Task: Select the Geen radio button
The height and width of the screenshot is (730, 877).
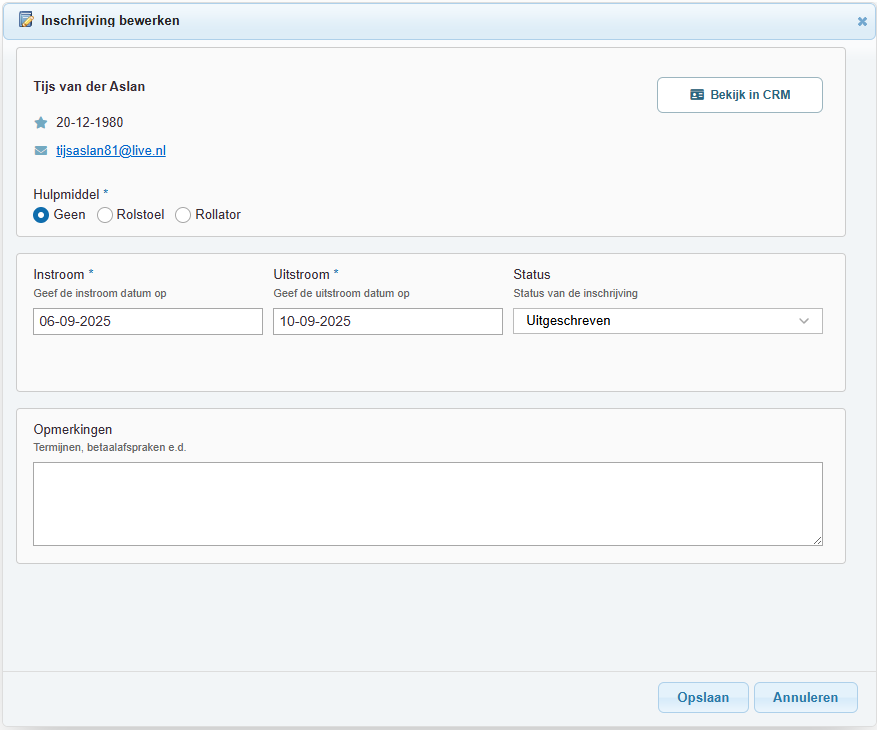Action: pos(41,215)
